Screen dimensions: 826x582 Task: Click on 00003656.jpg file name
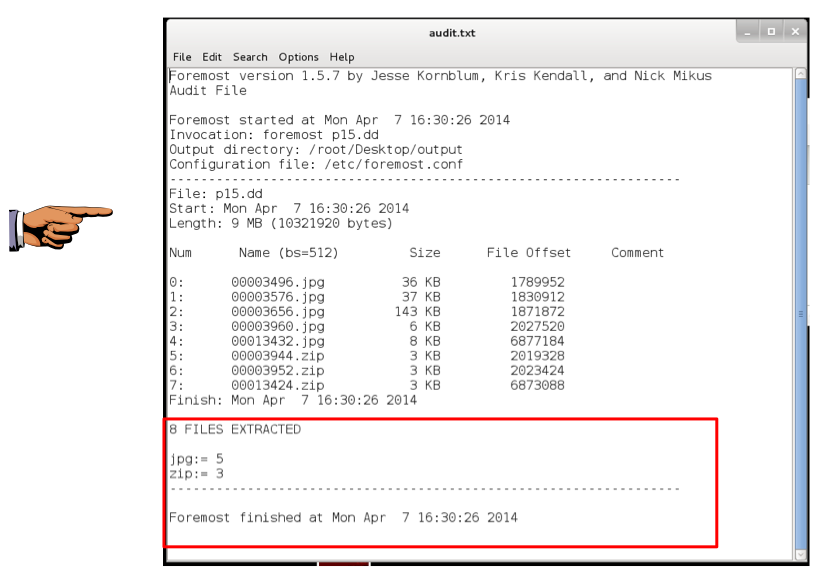[278, 312]
